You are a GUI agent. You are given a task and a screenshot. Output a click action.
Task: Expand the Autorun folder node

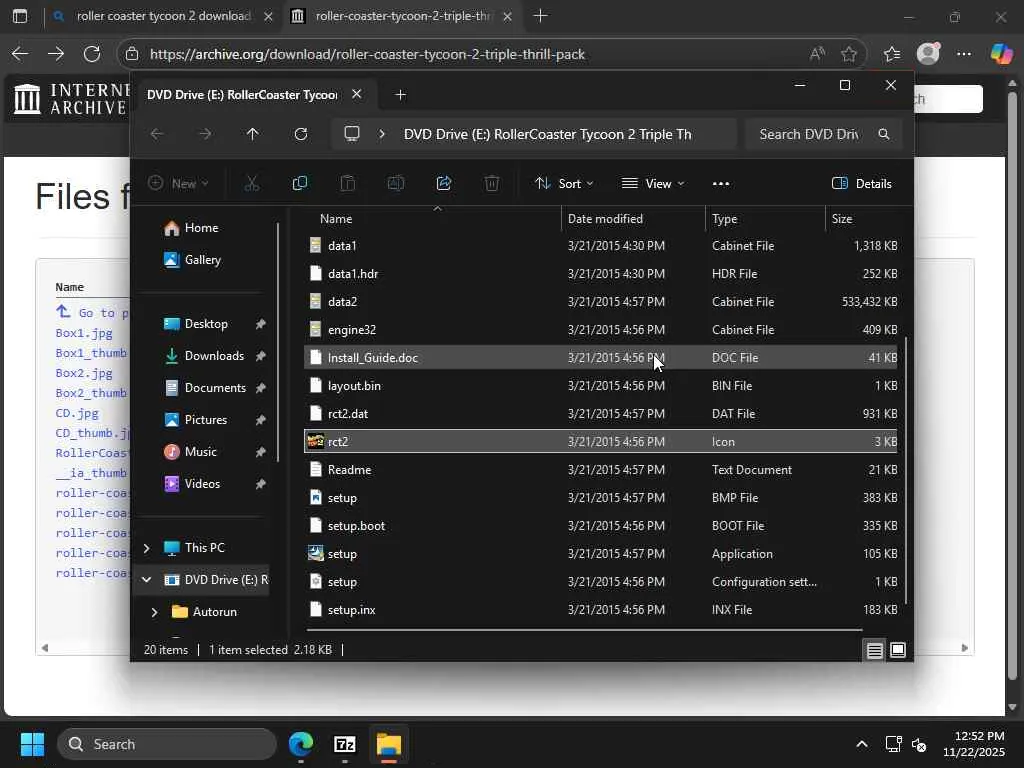coord(155,612)
